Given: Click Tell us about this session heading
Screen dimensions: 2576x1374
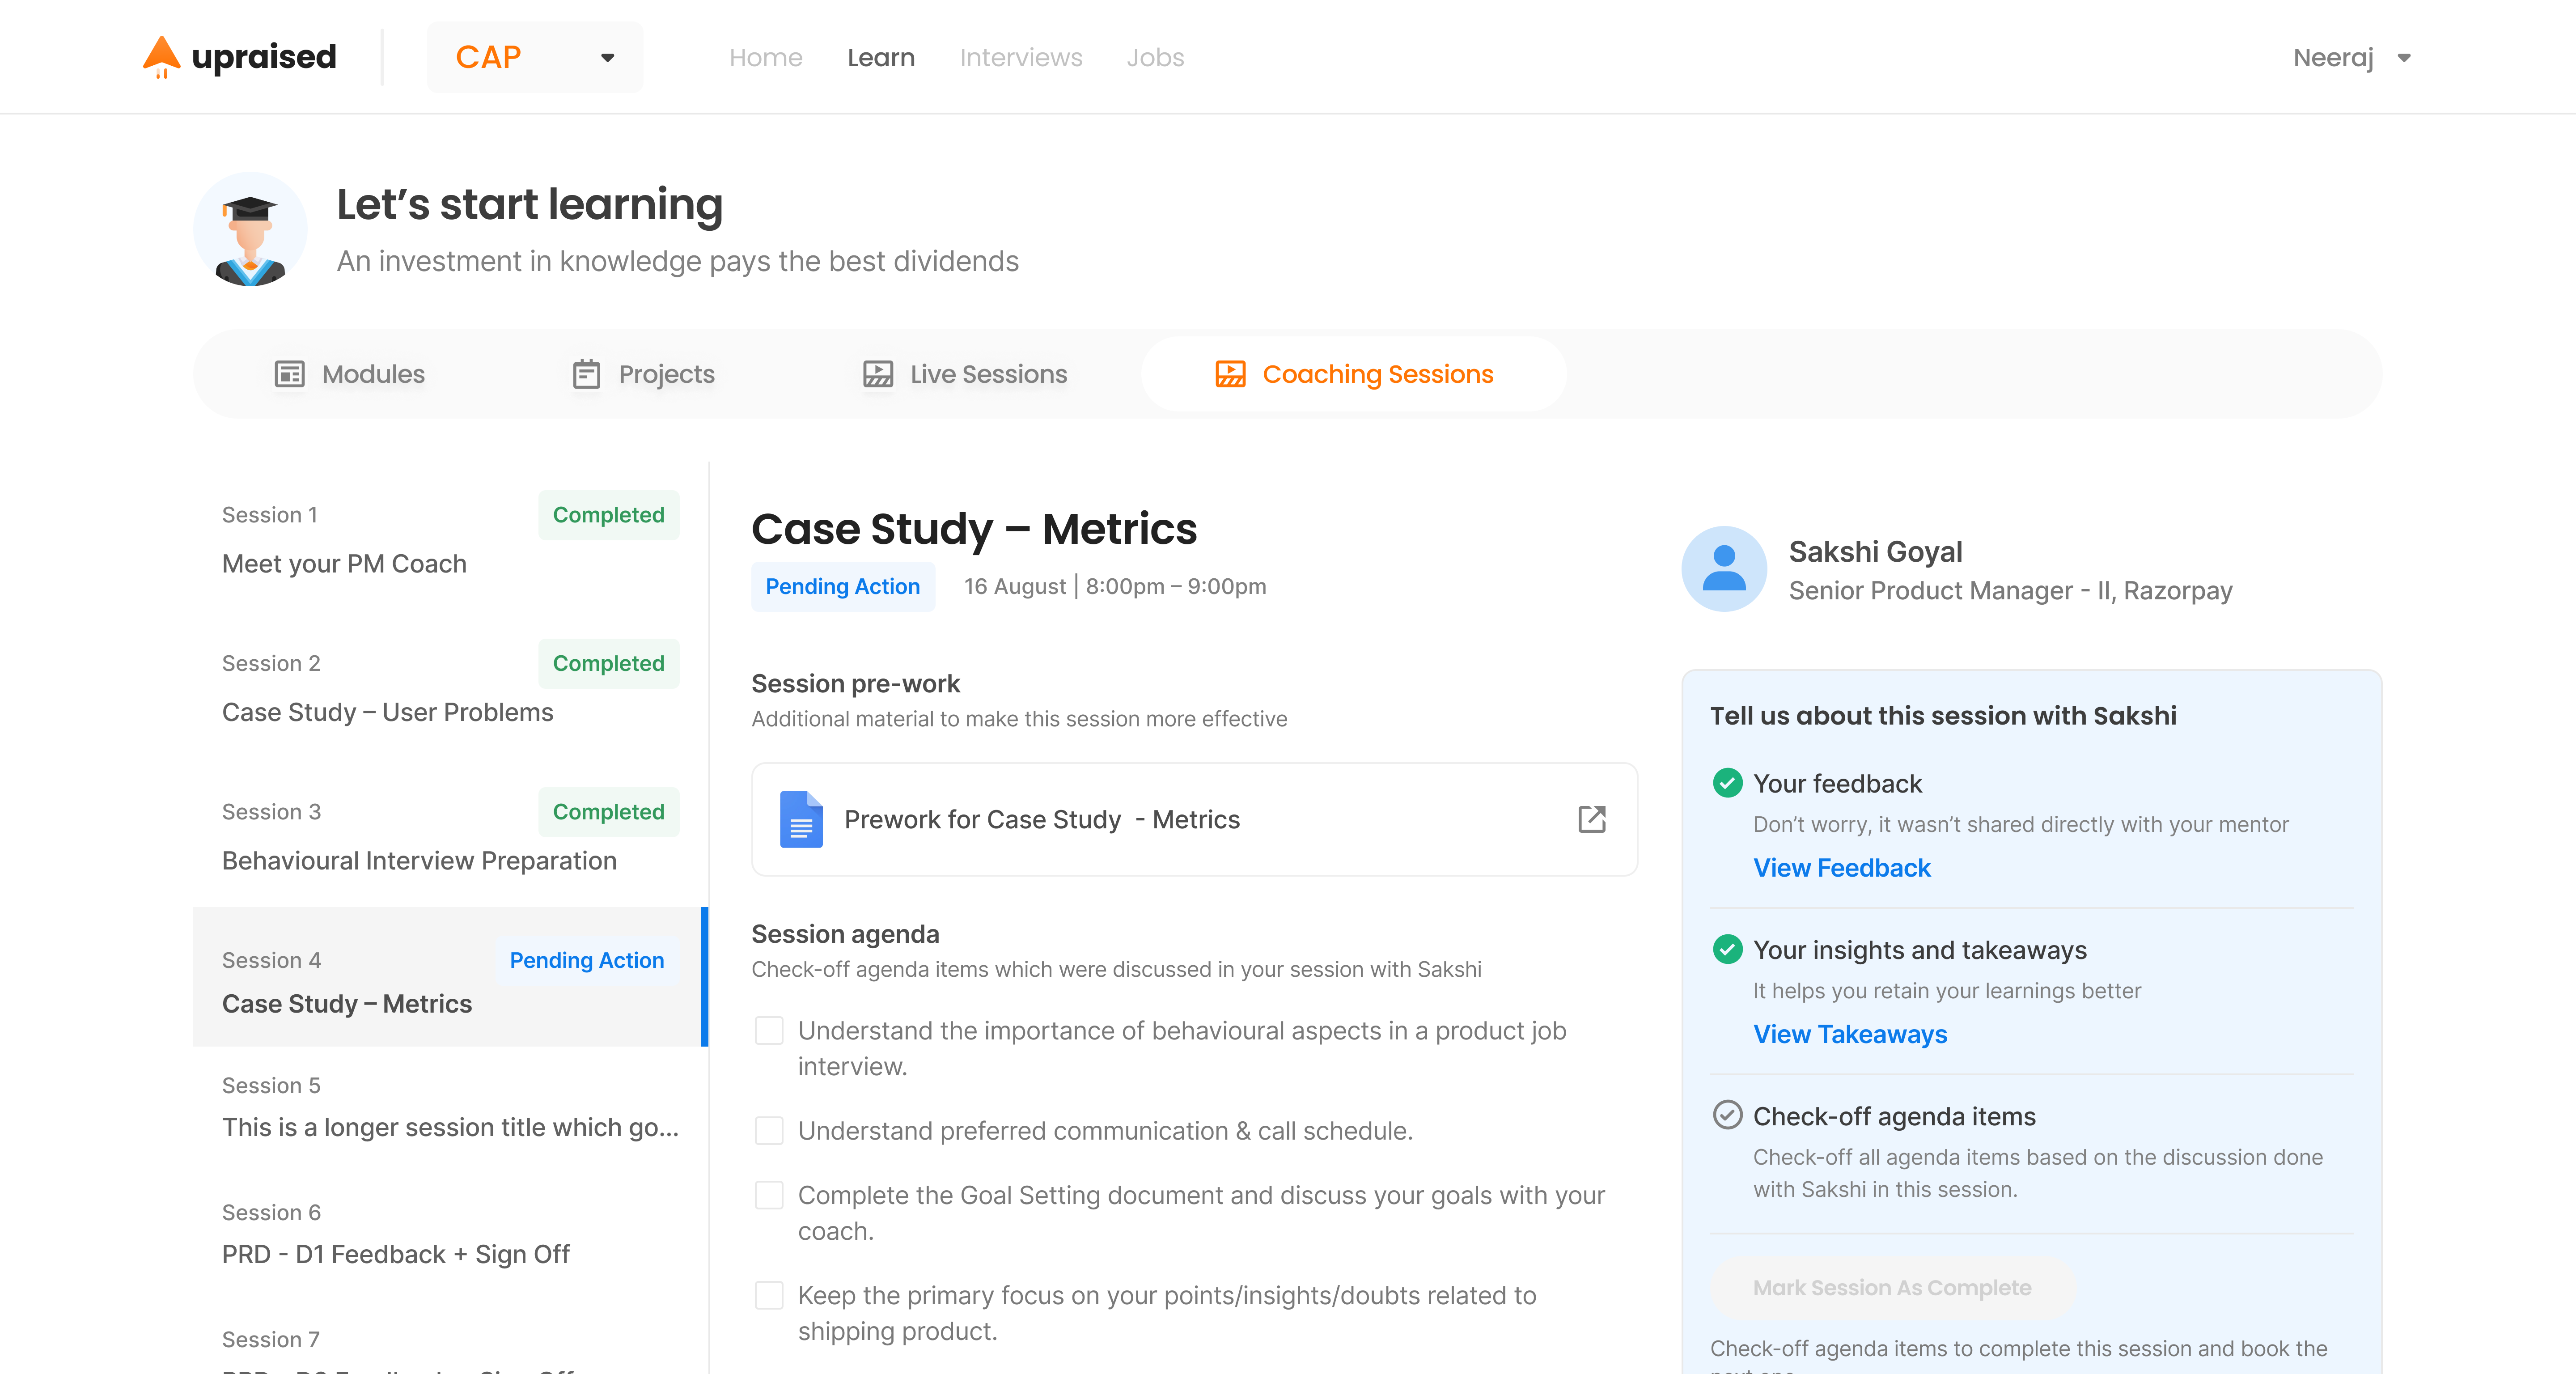Looking at the screenshot, I should coord(1943,716).
